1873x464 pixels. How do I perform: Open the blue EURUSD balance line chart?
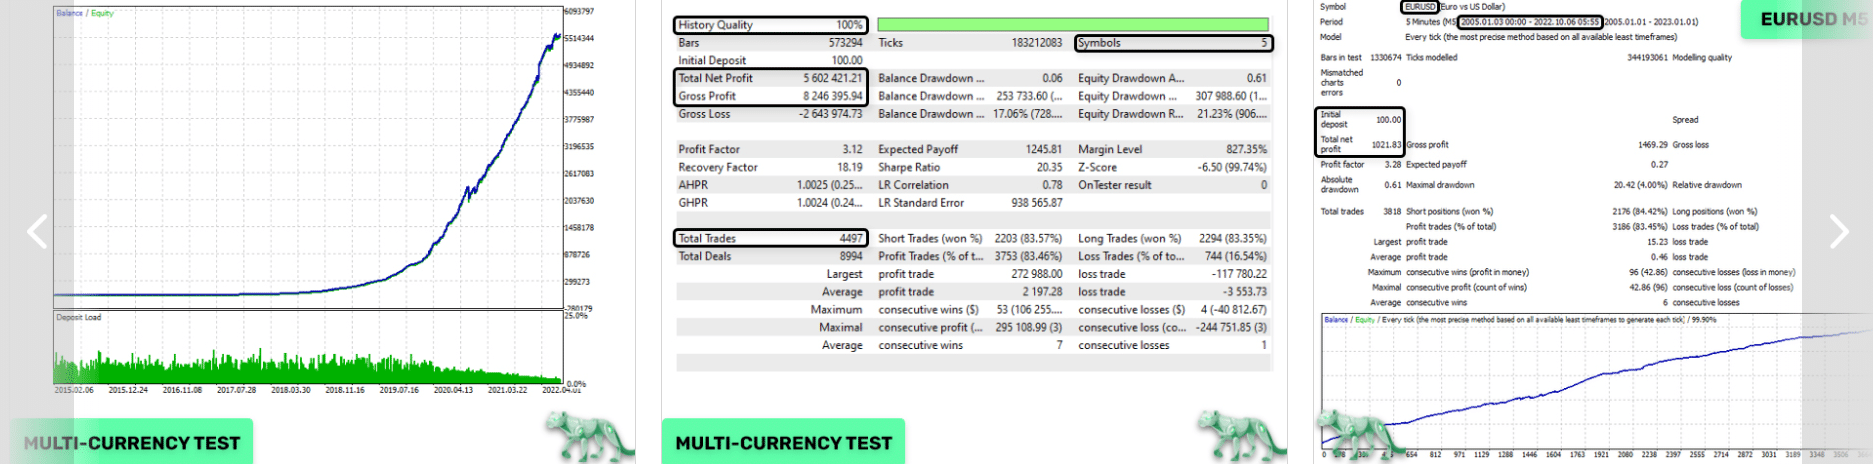tap(1595, 385)
